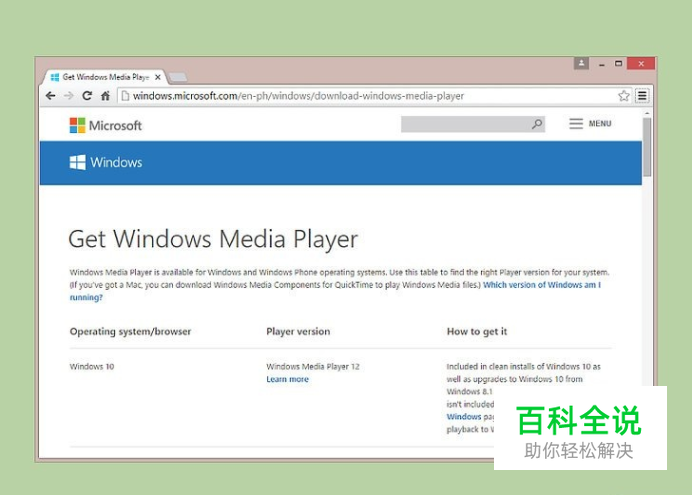Click the scrollbar up arrow
This screenshot has width=692, height=495.
647,113
